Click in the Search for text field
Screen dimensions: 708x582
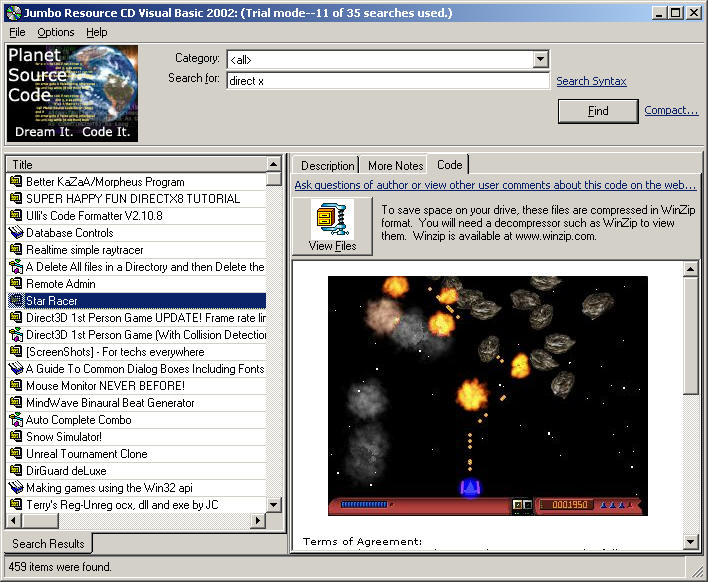click(x=388, y=81)
